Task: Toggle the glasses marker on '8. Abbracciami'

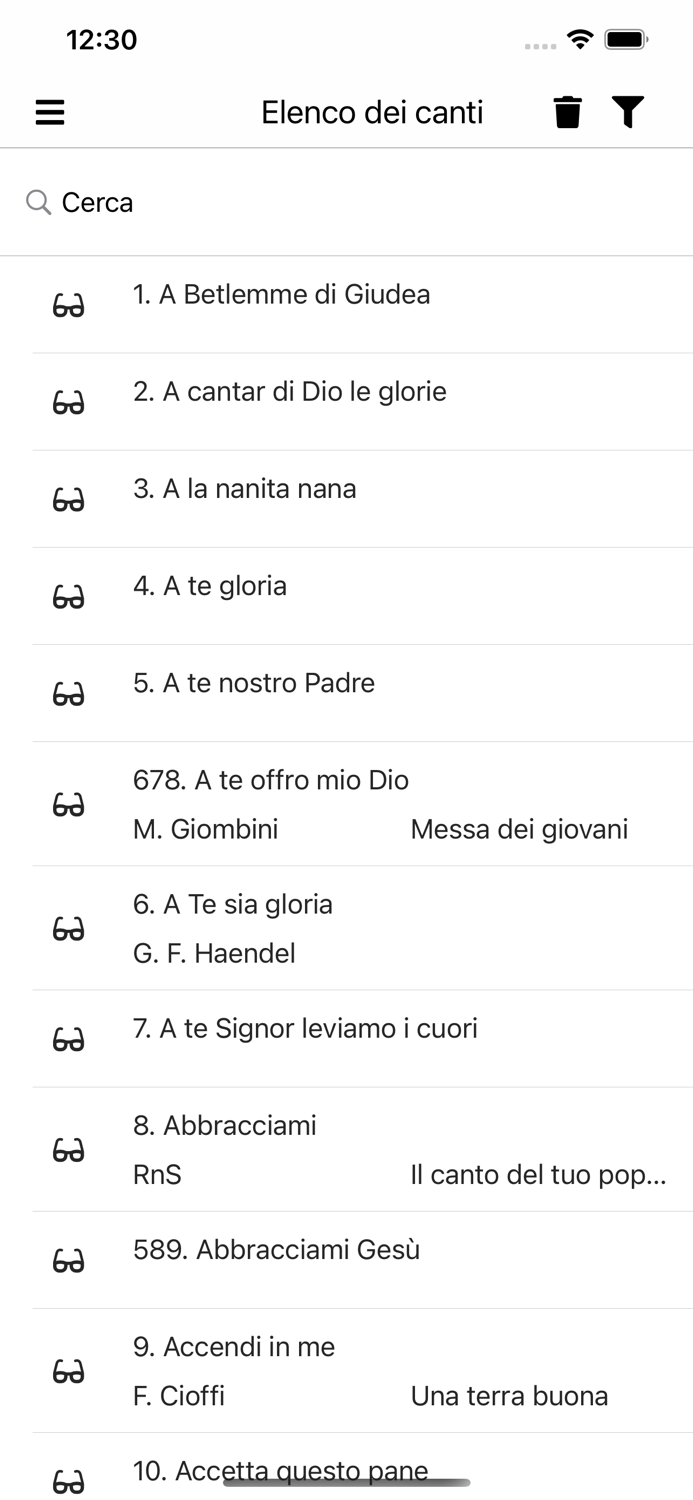Action: [67, 1150]
